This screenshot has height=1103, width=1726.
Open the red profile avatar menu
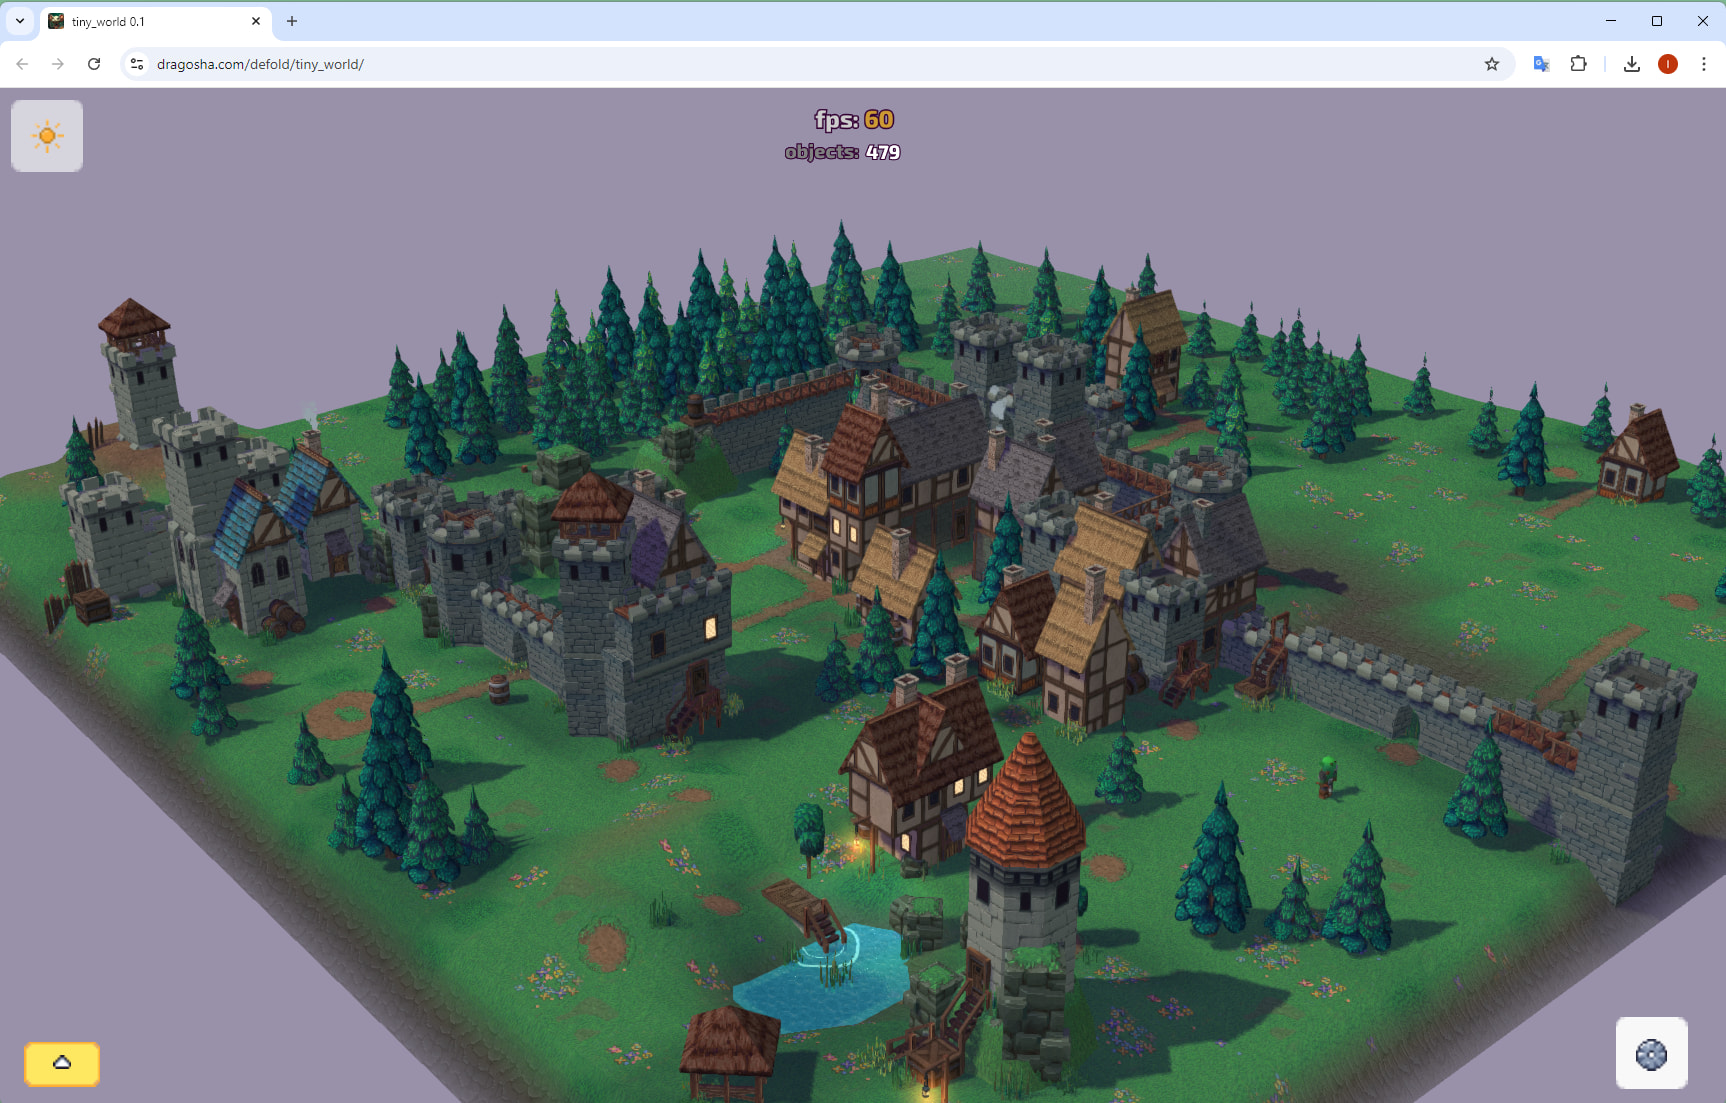pos(1667,64)
